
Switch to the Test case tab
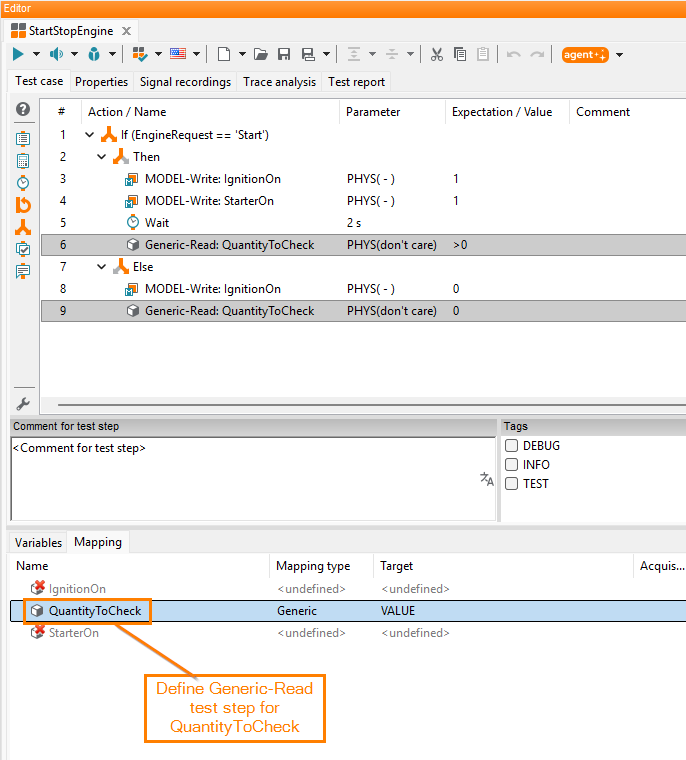[x=39, y=81]
